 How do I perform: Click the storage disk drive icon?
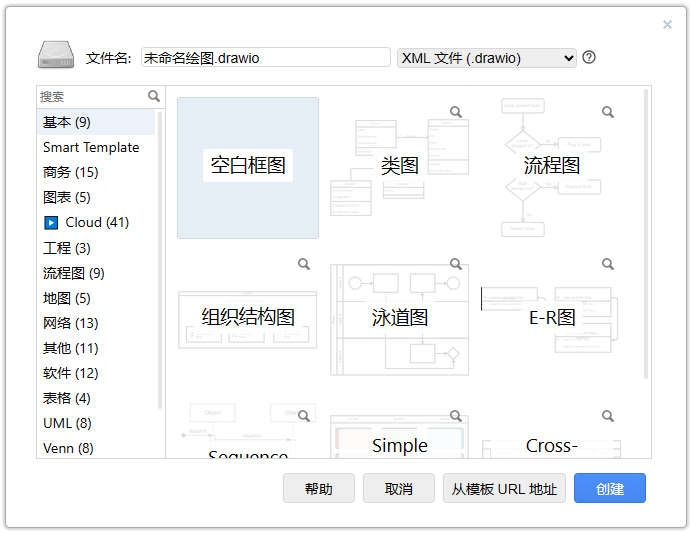click(x=57, y=56)
